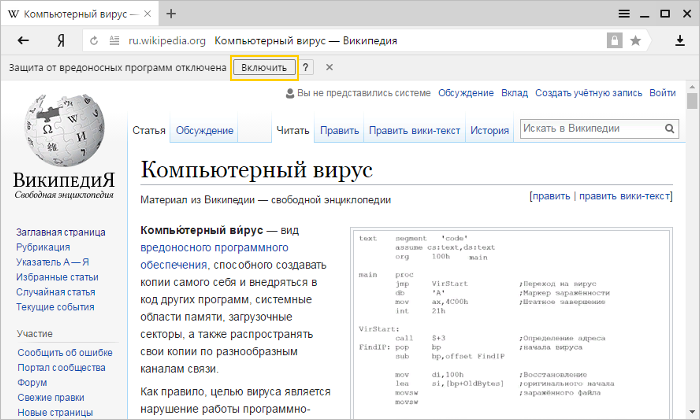Click the user avatar icon beside Вы не представились
The width and height of the screenshot is (700, 420).
point(290,93)
